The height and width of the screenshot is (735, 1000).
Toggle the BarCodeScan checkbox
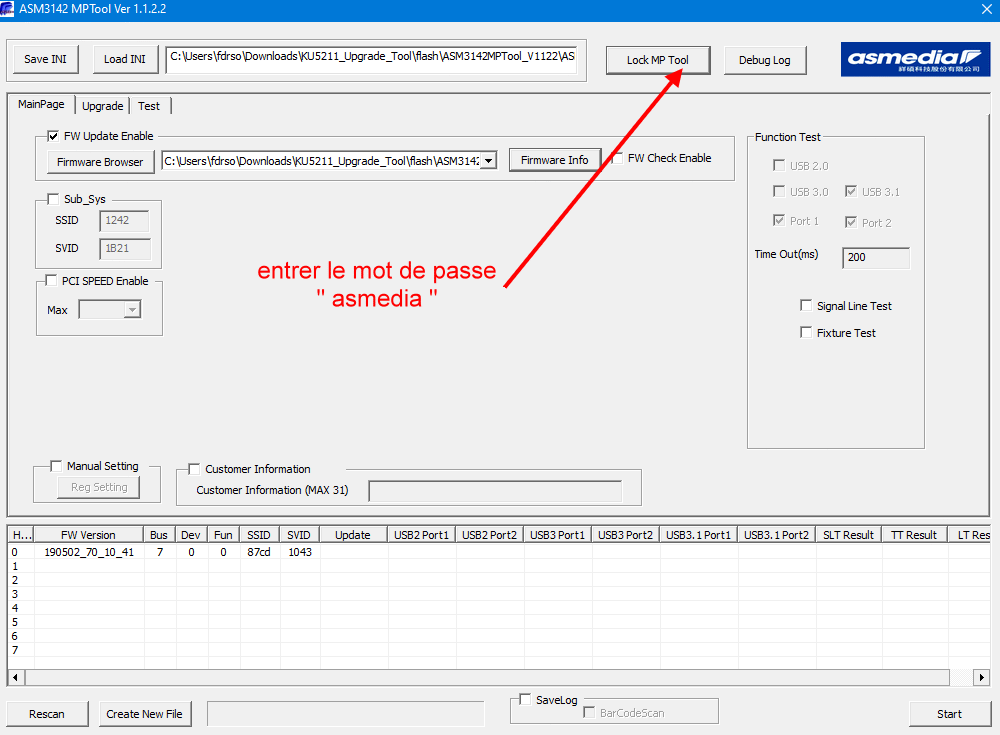click(x=589, y=712)
